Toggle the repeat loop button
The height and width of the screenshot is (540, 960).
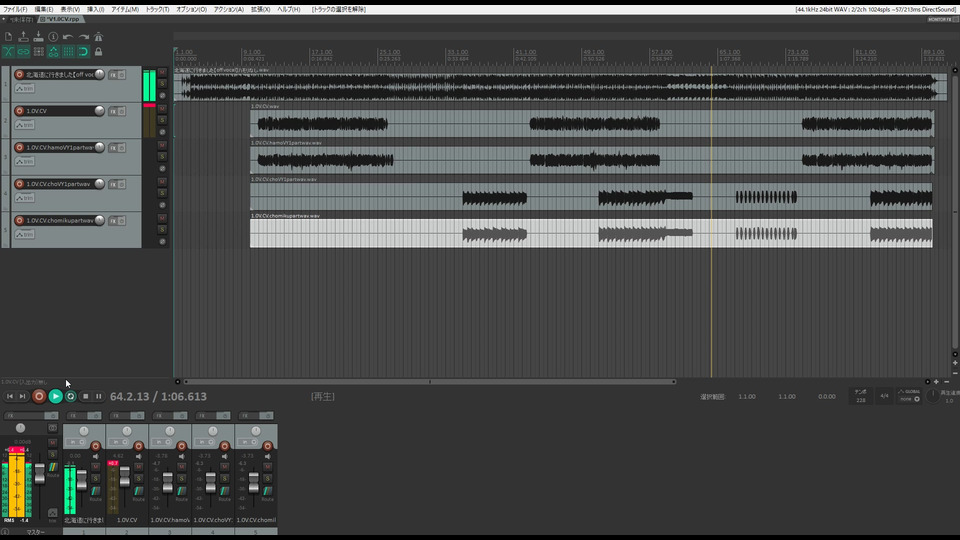coord(70,397)
